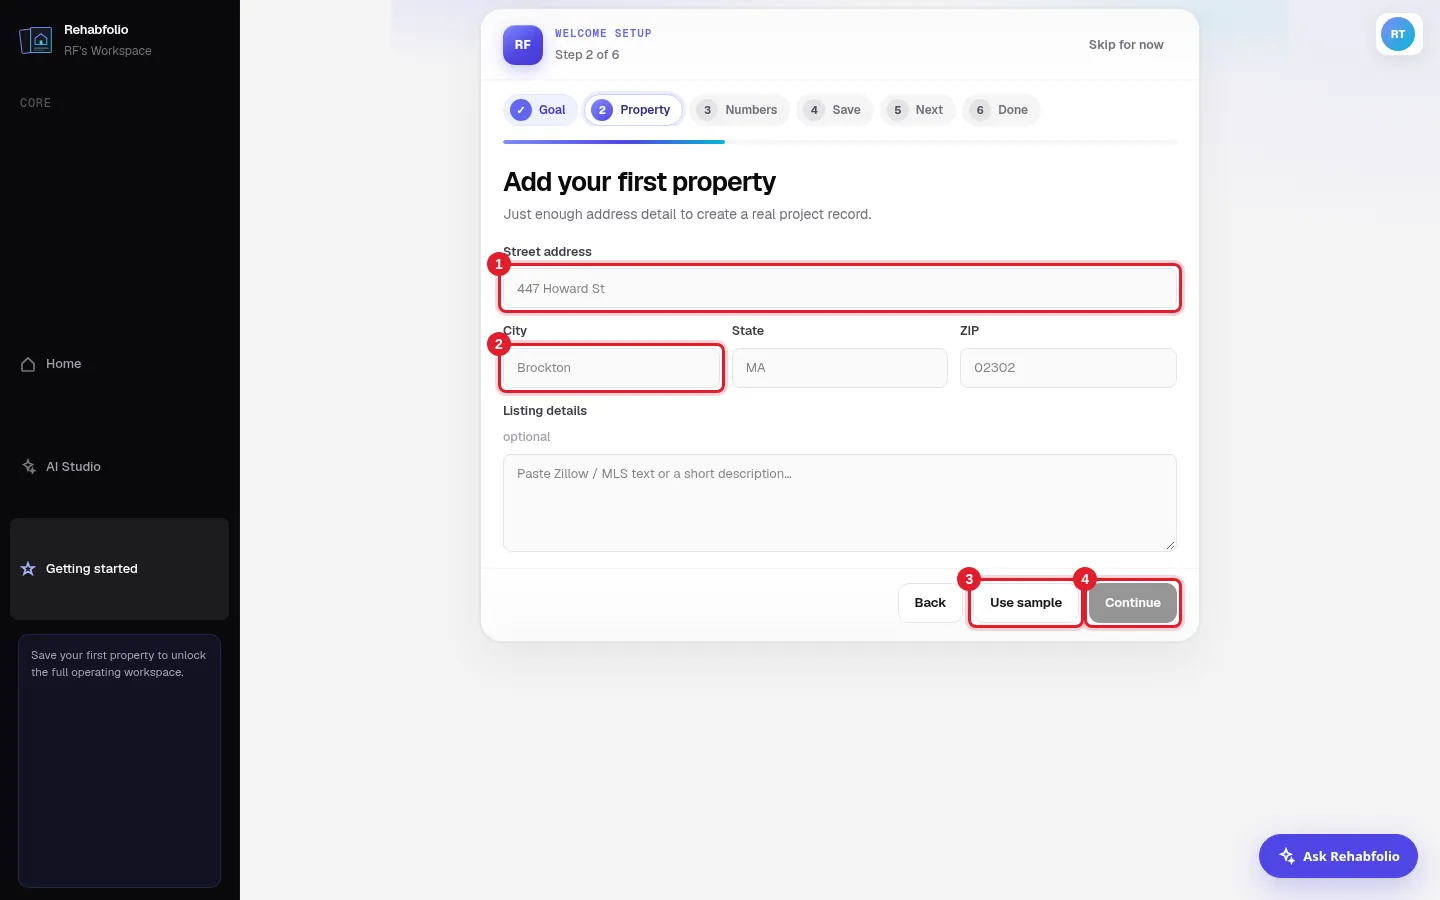1440x900 pixels.
Task: Click "Save your first property to unlock" note
Action: pyautogui.click(x=118, y=664)
